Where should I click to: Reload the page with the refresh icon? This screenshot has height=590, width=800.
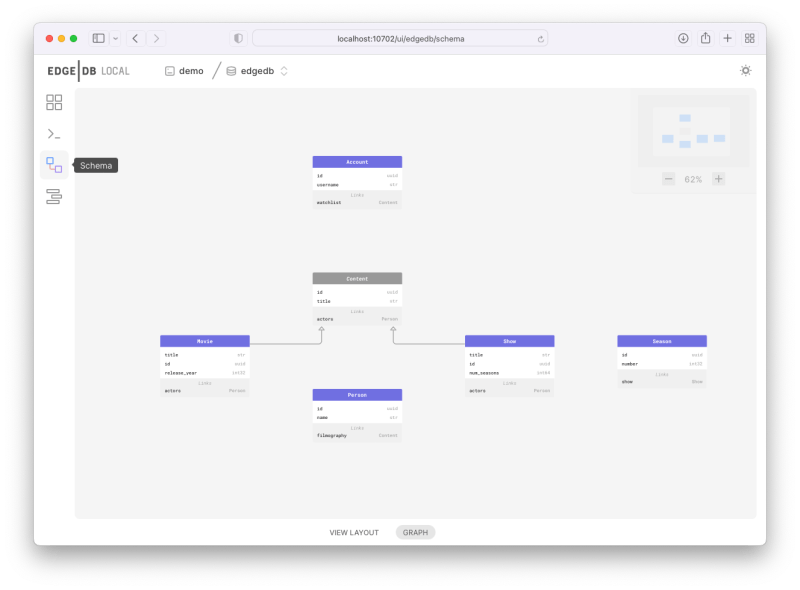(x=540, y=39)
